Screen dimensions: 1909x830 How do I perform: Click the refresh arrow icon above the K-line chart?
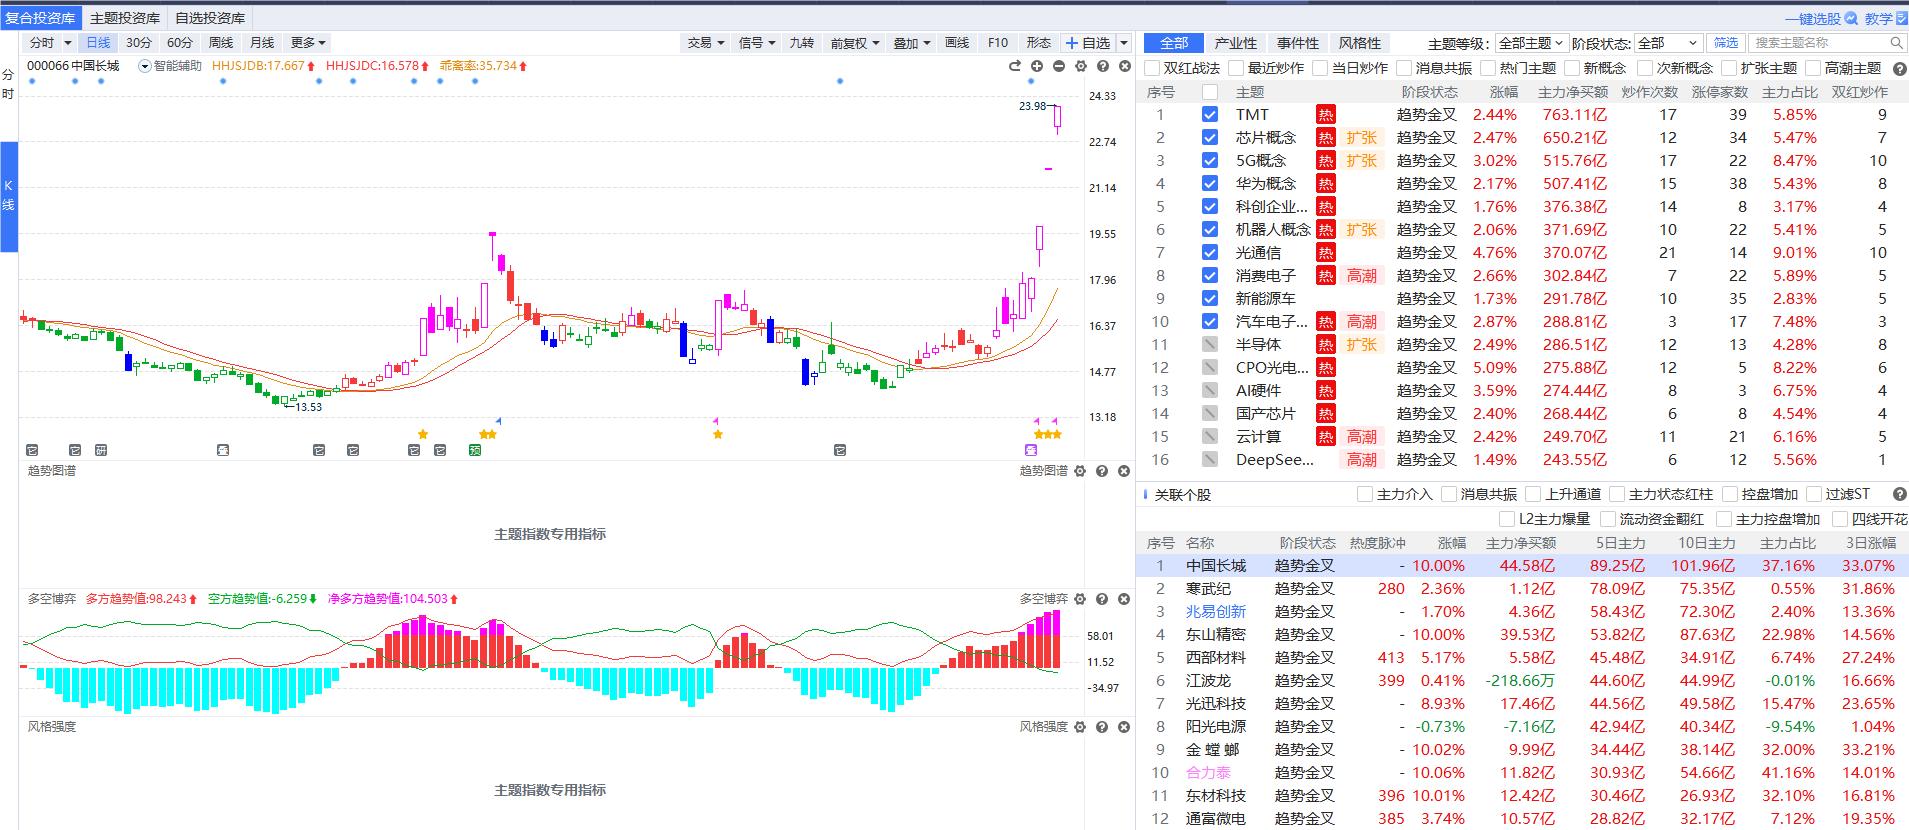click(1014, 66)
